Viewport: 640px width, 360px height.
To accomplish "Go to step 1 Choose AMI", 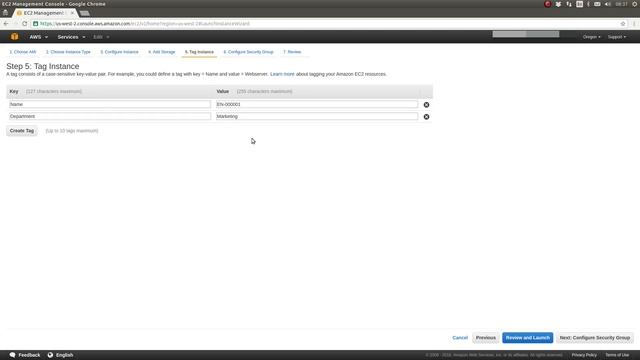I will pyautogui.click(x=23, y=52).
